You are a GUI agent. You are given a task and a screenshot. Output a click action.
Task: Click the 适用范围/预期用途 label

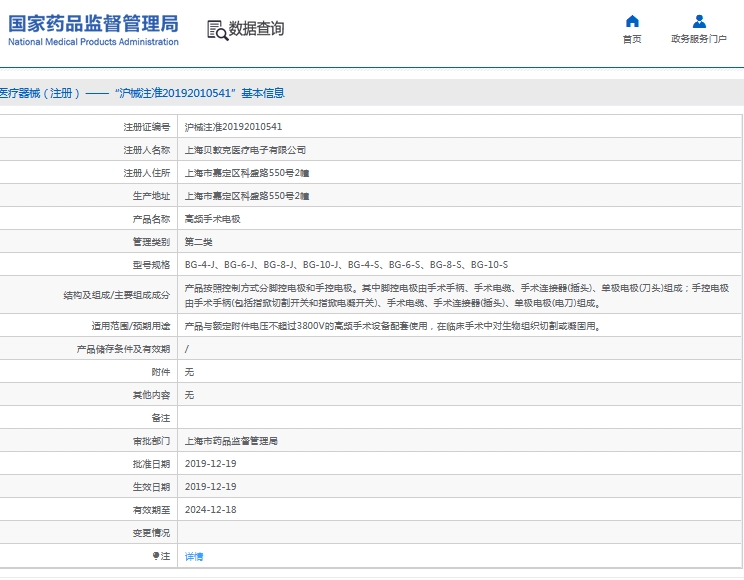pyautogui.click(x=131, y=326)
